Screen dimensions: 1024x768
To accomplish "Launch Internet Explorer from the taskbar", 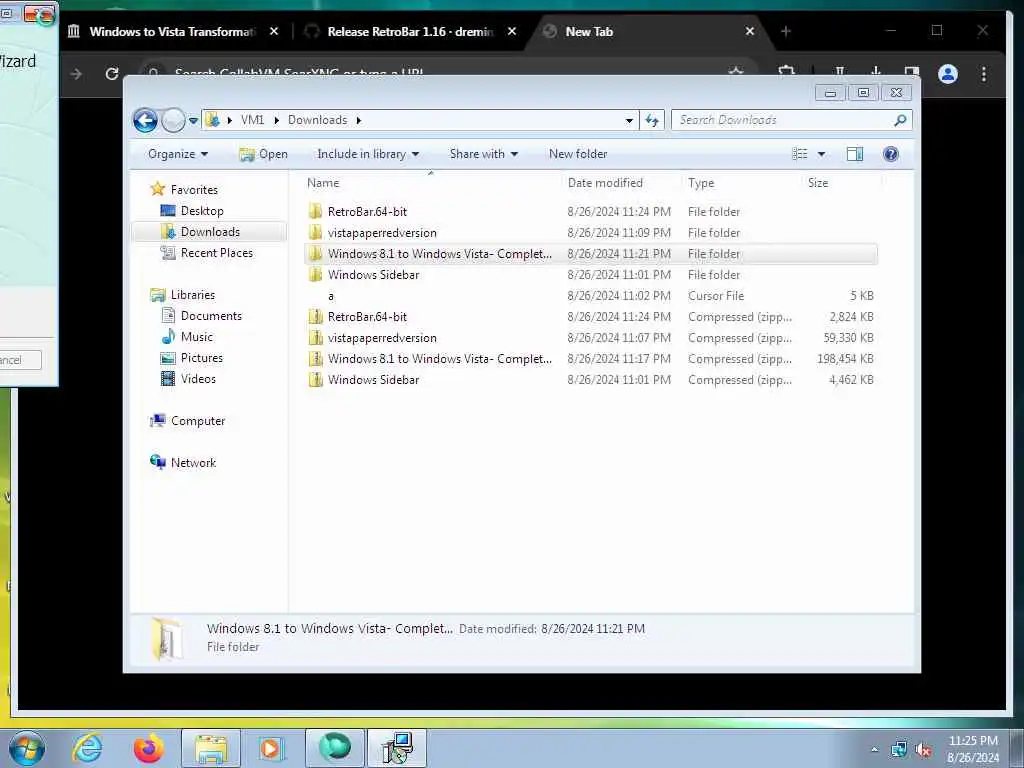I will coord(88,748).
